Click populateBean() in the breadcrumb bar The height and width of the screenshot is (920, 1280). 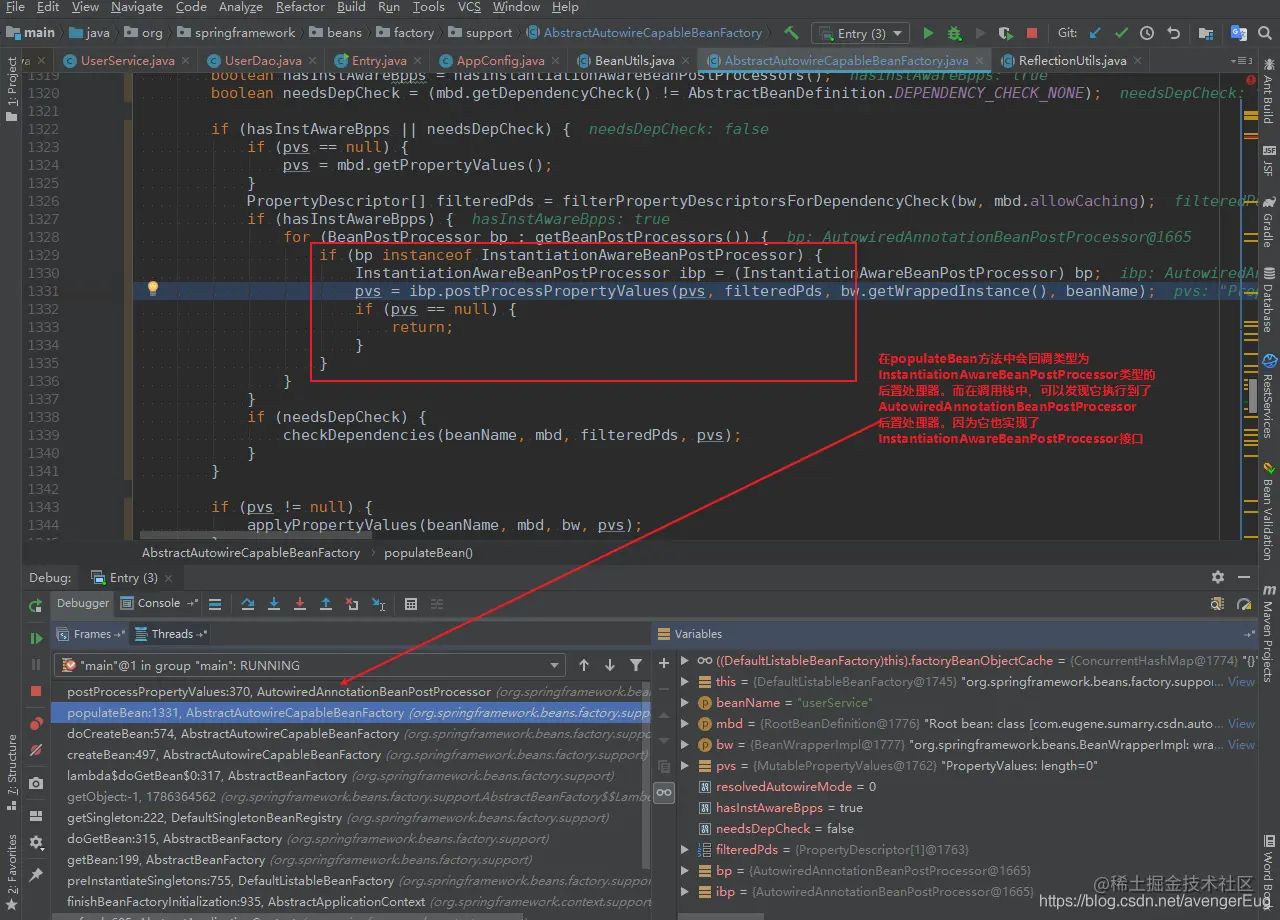click(x=428, y=552)
